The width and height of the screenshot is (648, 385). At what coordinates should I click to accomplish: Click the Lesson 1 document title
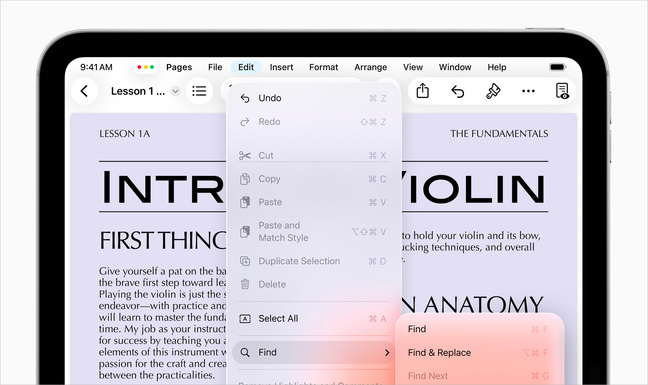pyautogui.click(x=138, y=91)
